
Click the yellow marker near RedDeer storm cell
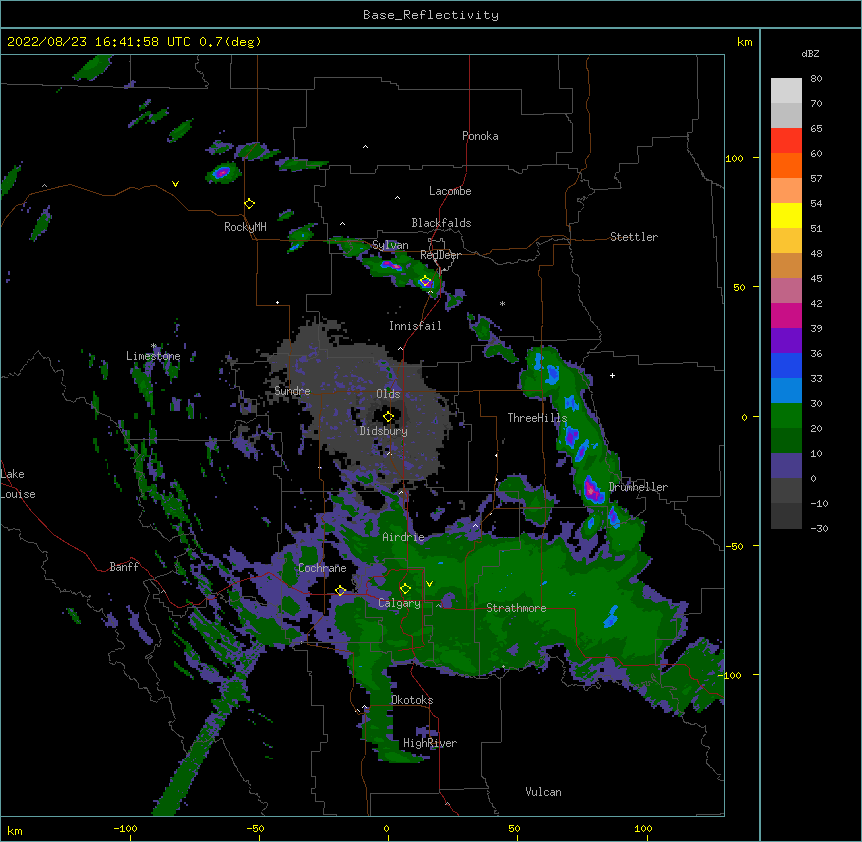click(426, 281)
